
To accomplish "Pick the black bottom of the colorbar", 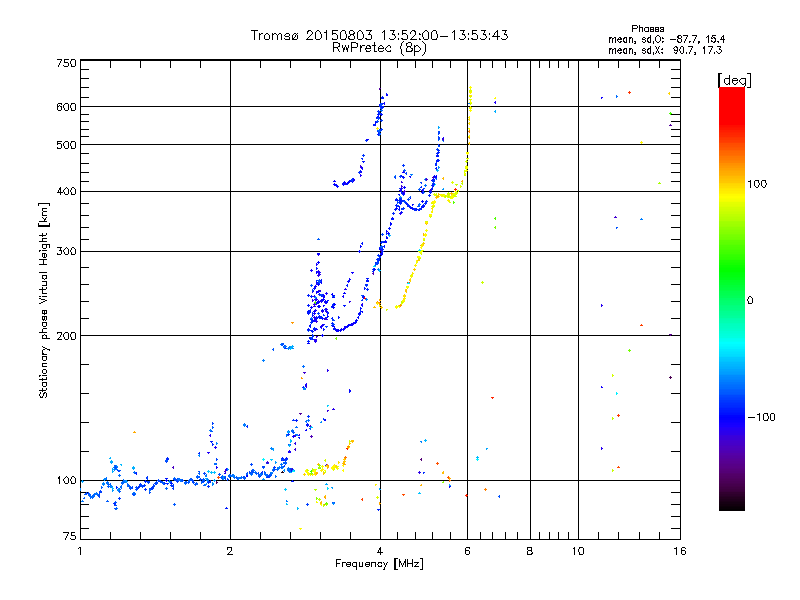I will point(732,504).
